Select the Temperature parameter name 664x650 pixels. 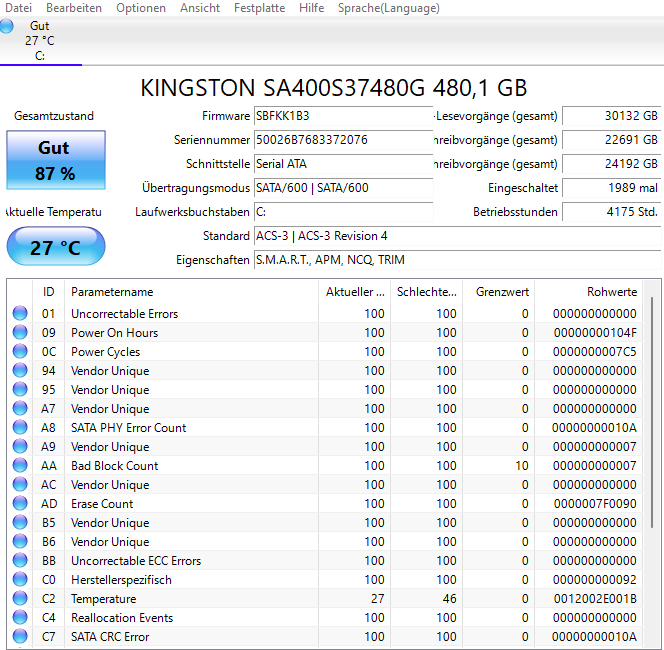pos(104,599)
